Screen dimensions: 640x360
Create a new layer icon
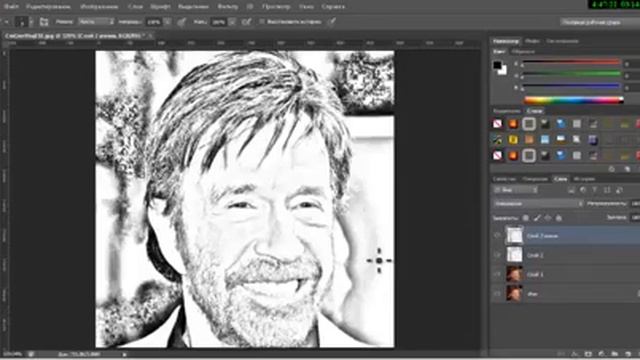point(627,354)
